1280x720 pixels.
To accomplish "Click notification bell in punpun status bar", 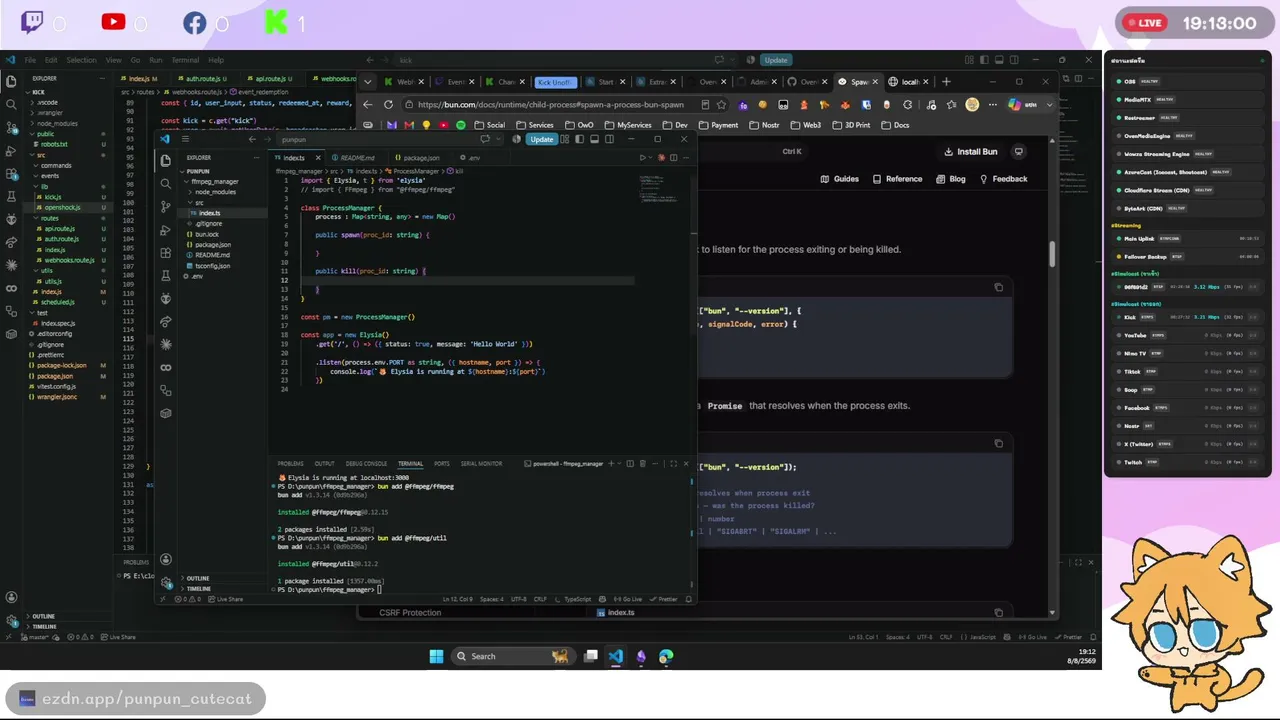I will click(x=687, y=599).
